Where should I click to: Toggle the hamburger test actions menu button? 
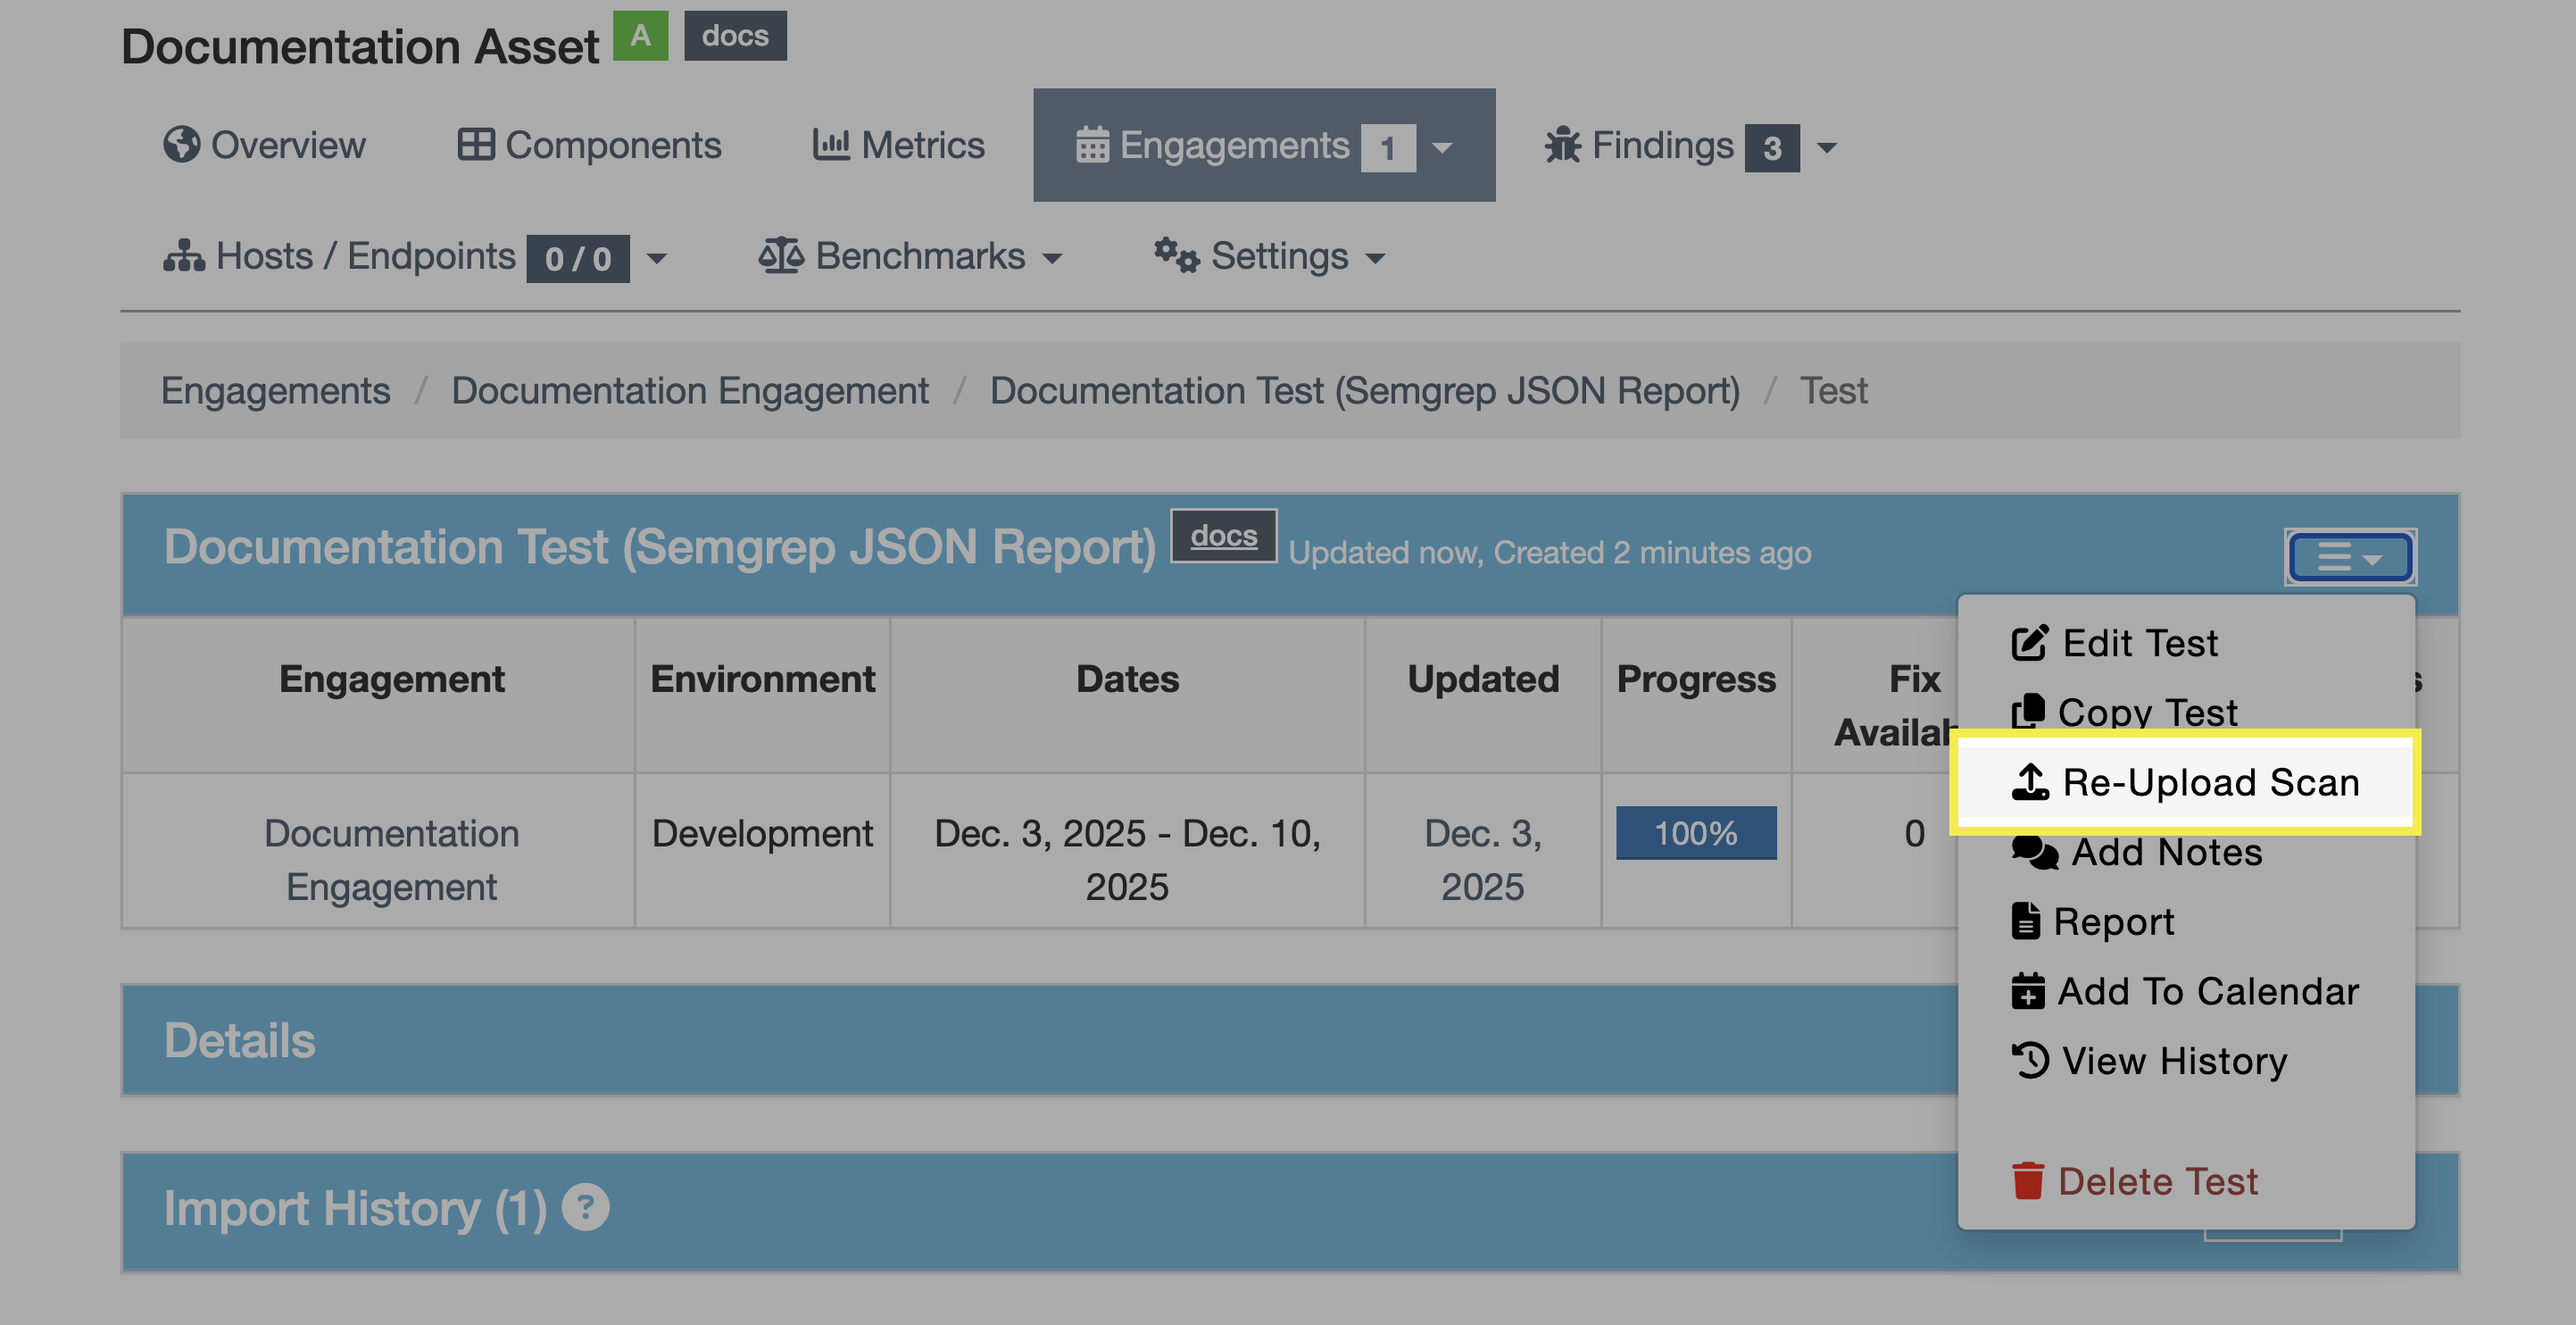(2349, 557)
